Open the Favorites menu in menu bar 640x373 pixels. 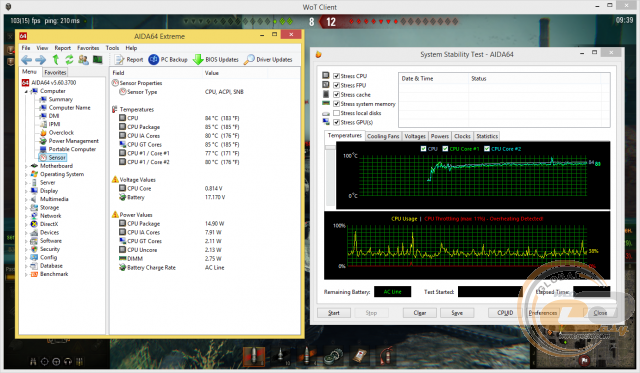tap(88, 48)
